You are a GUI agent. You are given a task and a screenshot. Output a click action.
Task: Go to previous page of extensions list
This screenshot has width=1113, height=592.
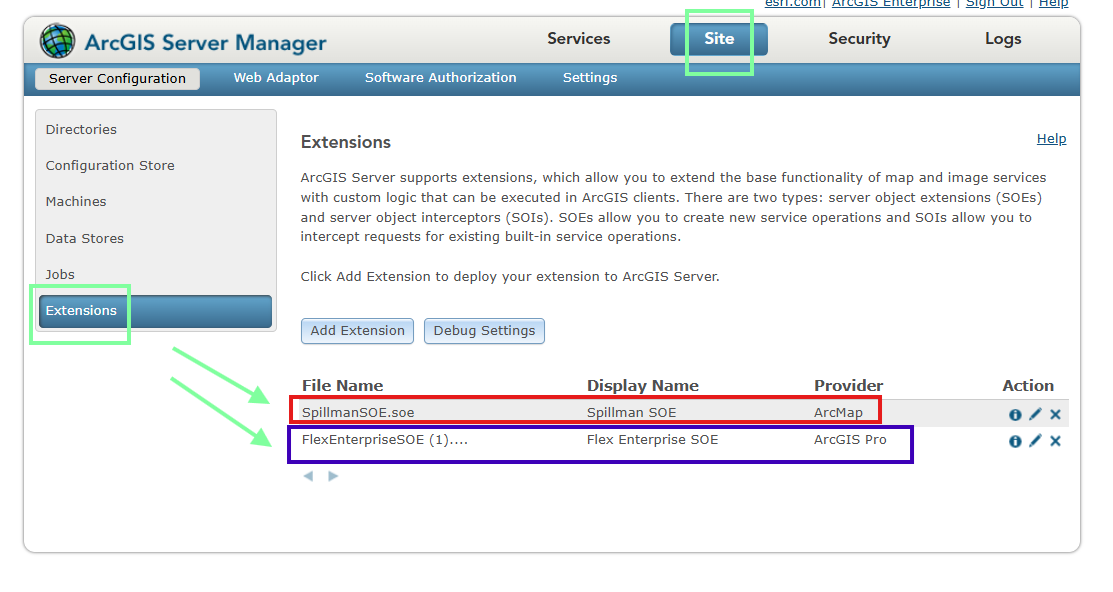[x=308, y=476]
